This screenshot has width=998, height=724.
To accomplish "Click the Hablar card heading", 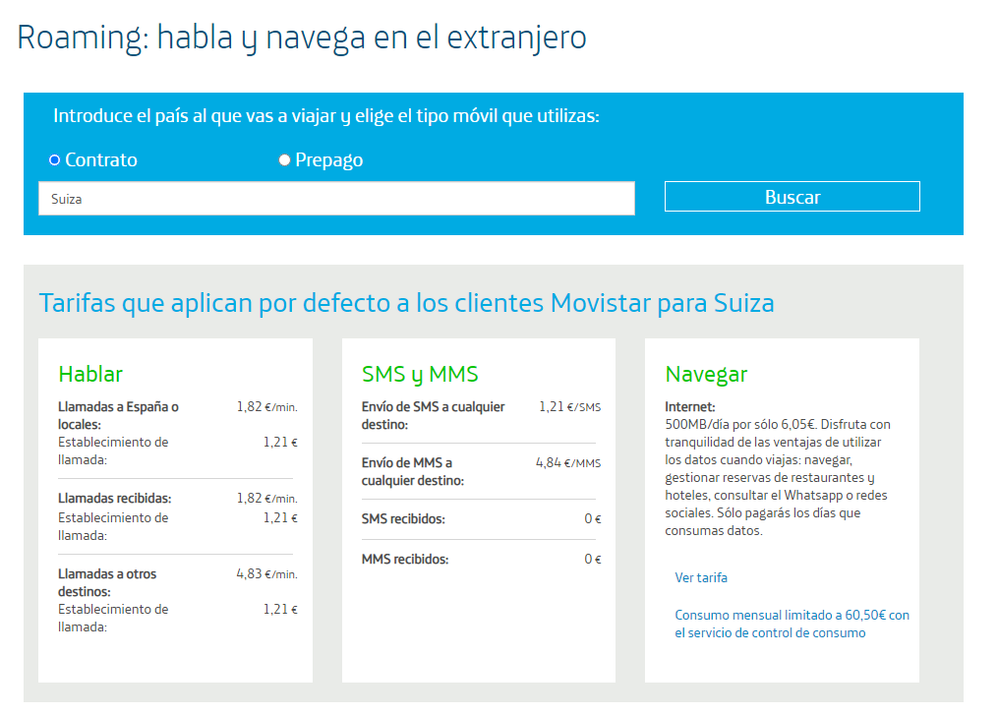I will coord(89,375).
